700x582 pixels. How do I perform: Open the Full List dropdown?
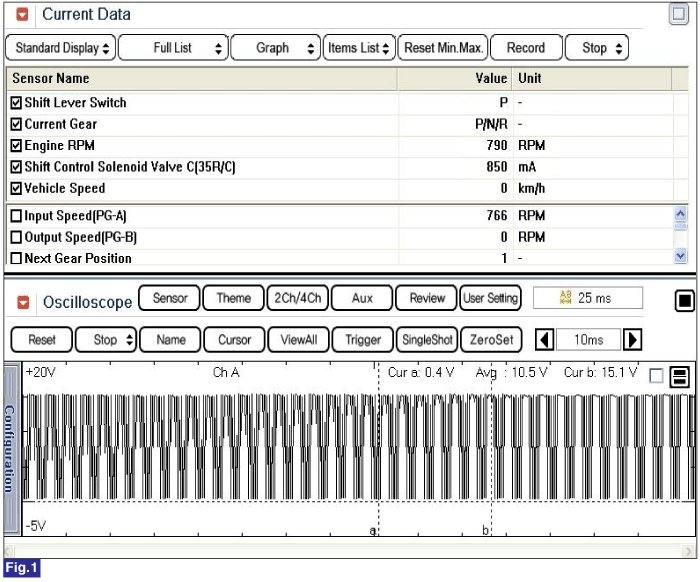coord(173,48)
